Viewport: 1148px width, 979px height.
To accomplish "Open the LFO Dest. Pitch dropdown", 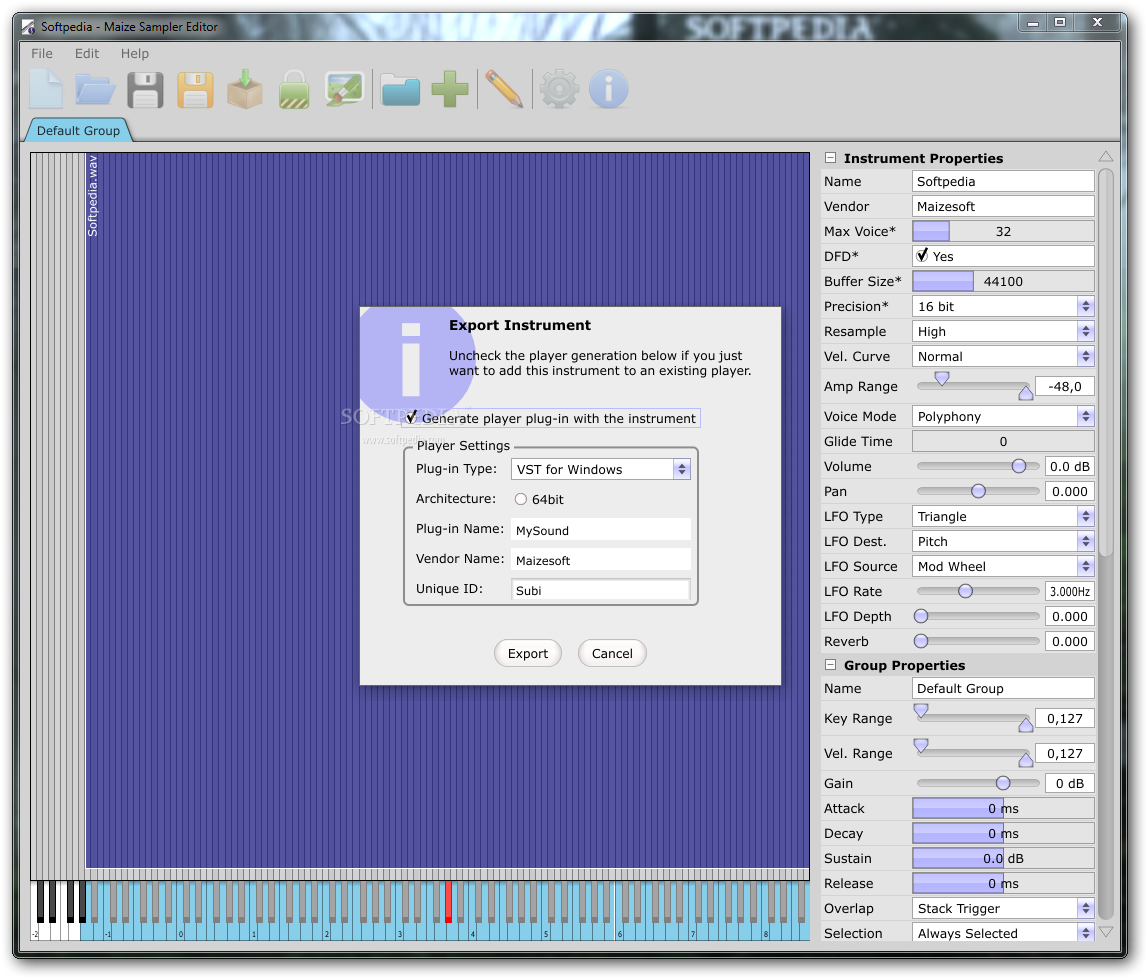I will click(1003, 541).
